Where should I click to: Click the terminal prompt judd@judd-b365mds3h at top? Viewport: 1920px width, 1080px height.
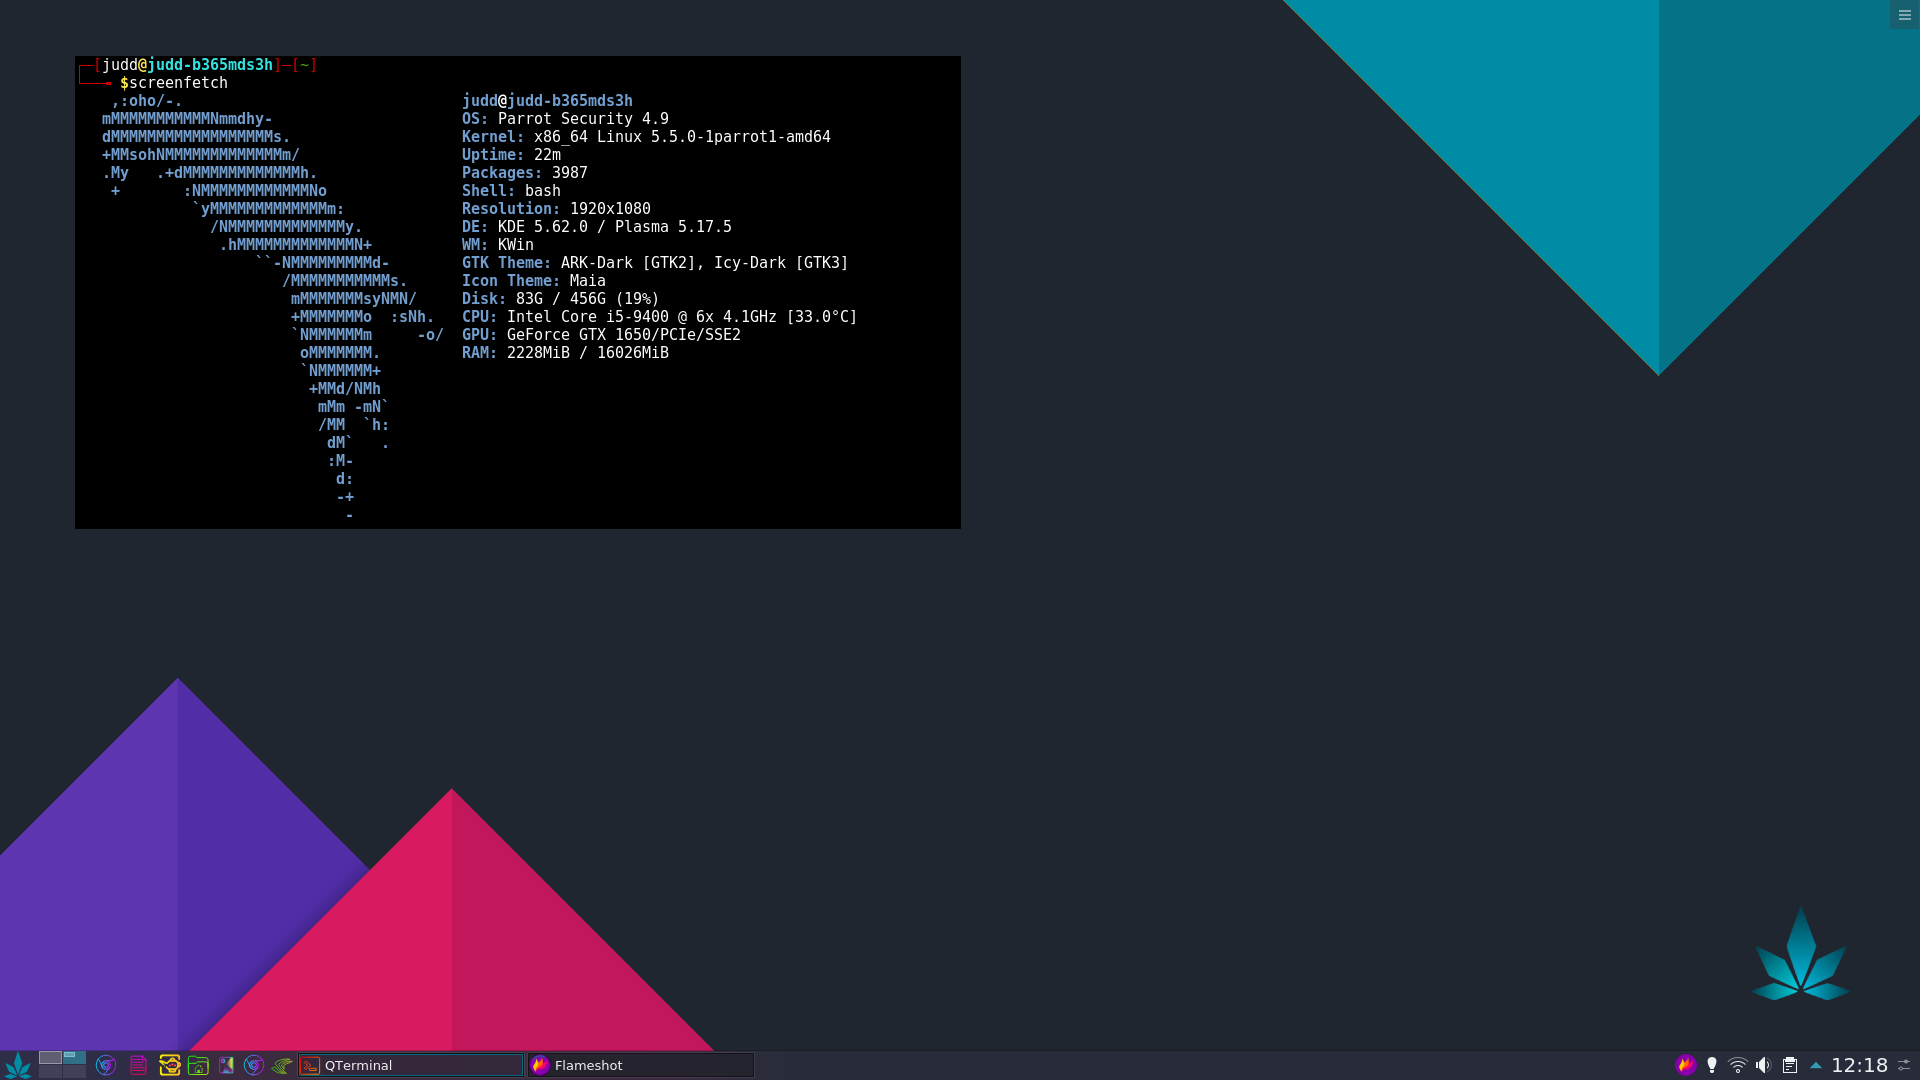pos(187,65)
